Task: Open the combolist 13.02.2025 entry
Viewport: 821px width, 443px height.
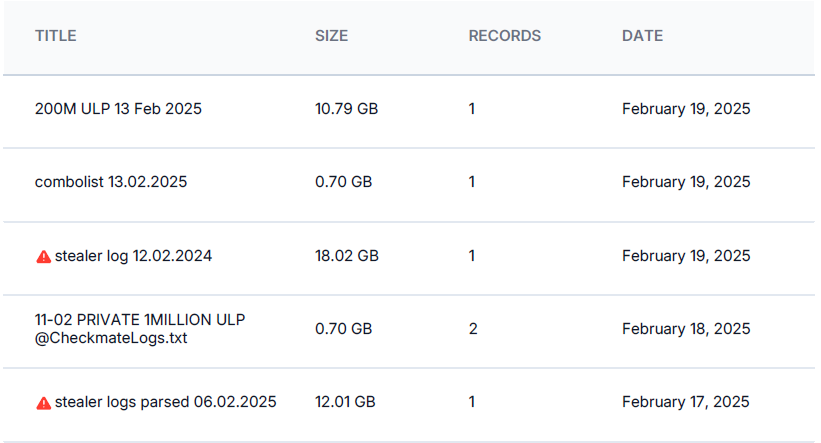Action: click(111, 182)
